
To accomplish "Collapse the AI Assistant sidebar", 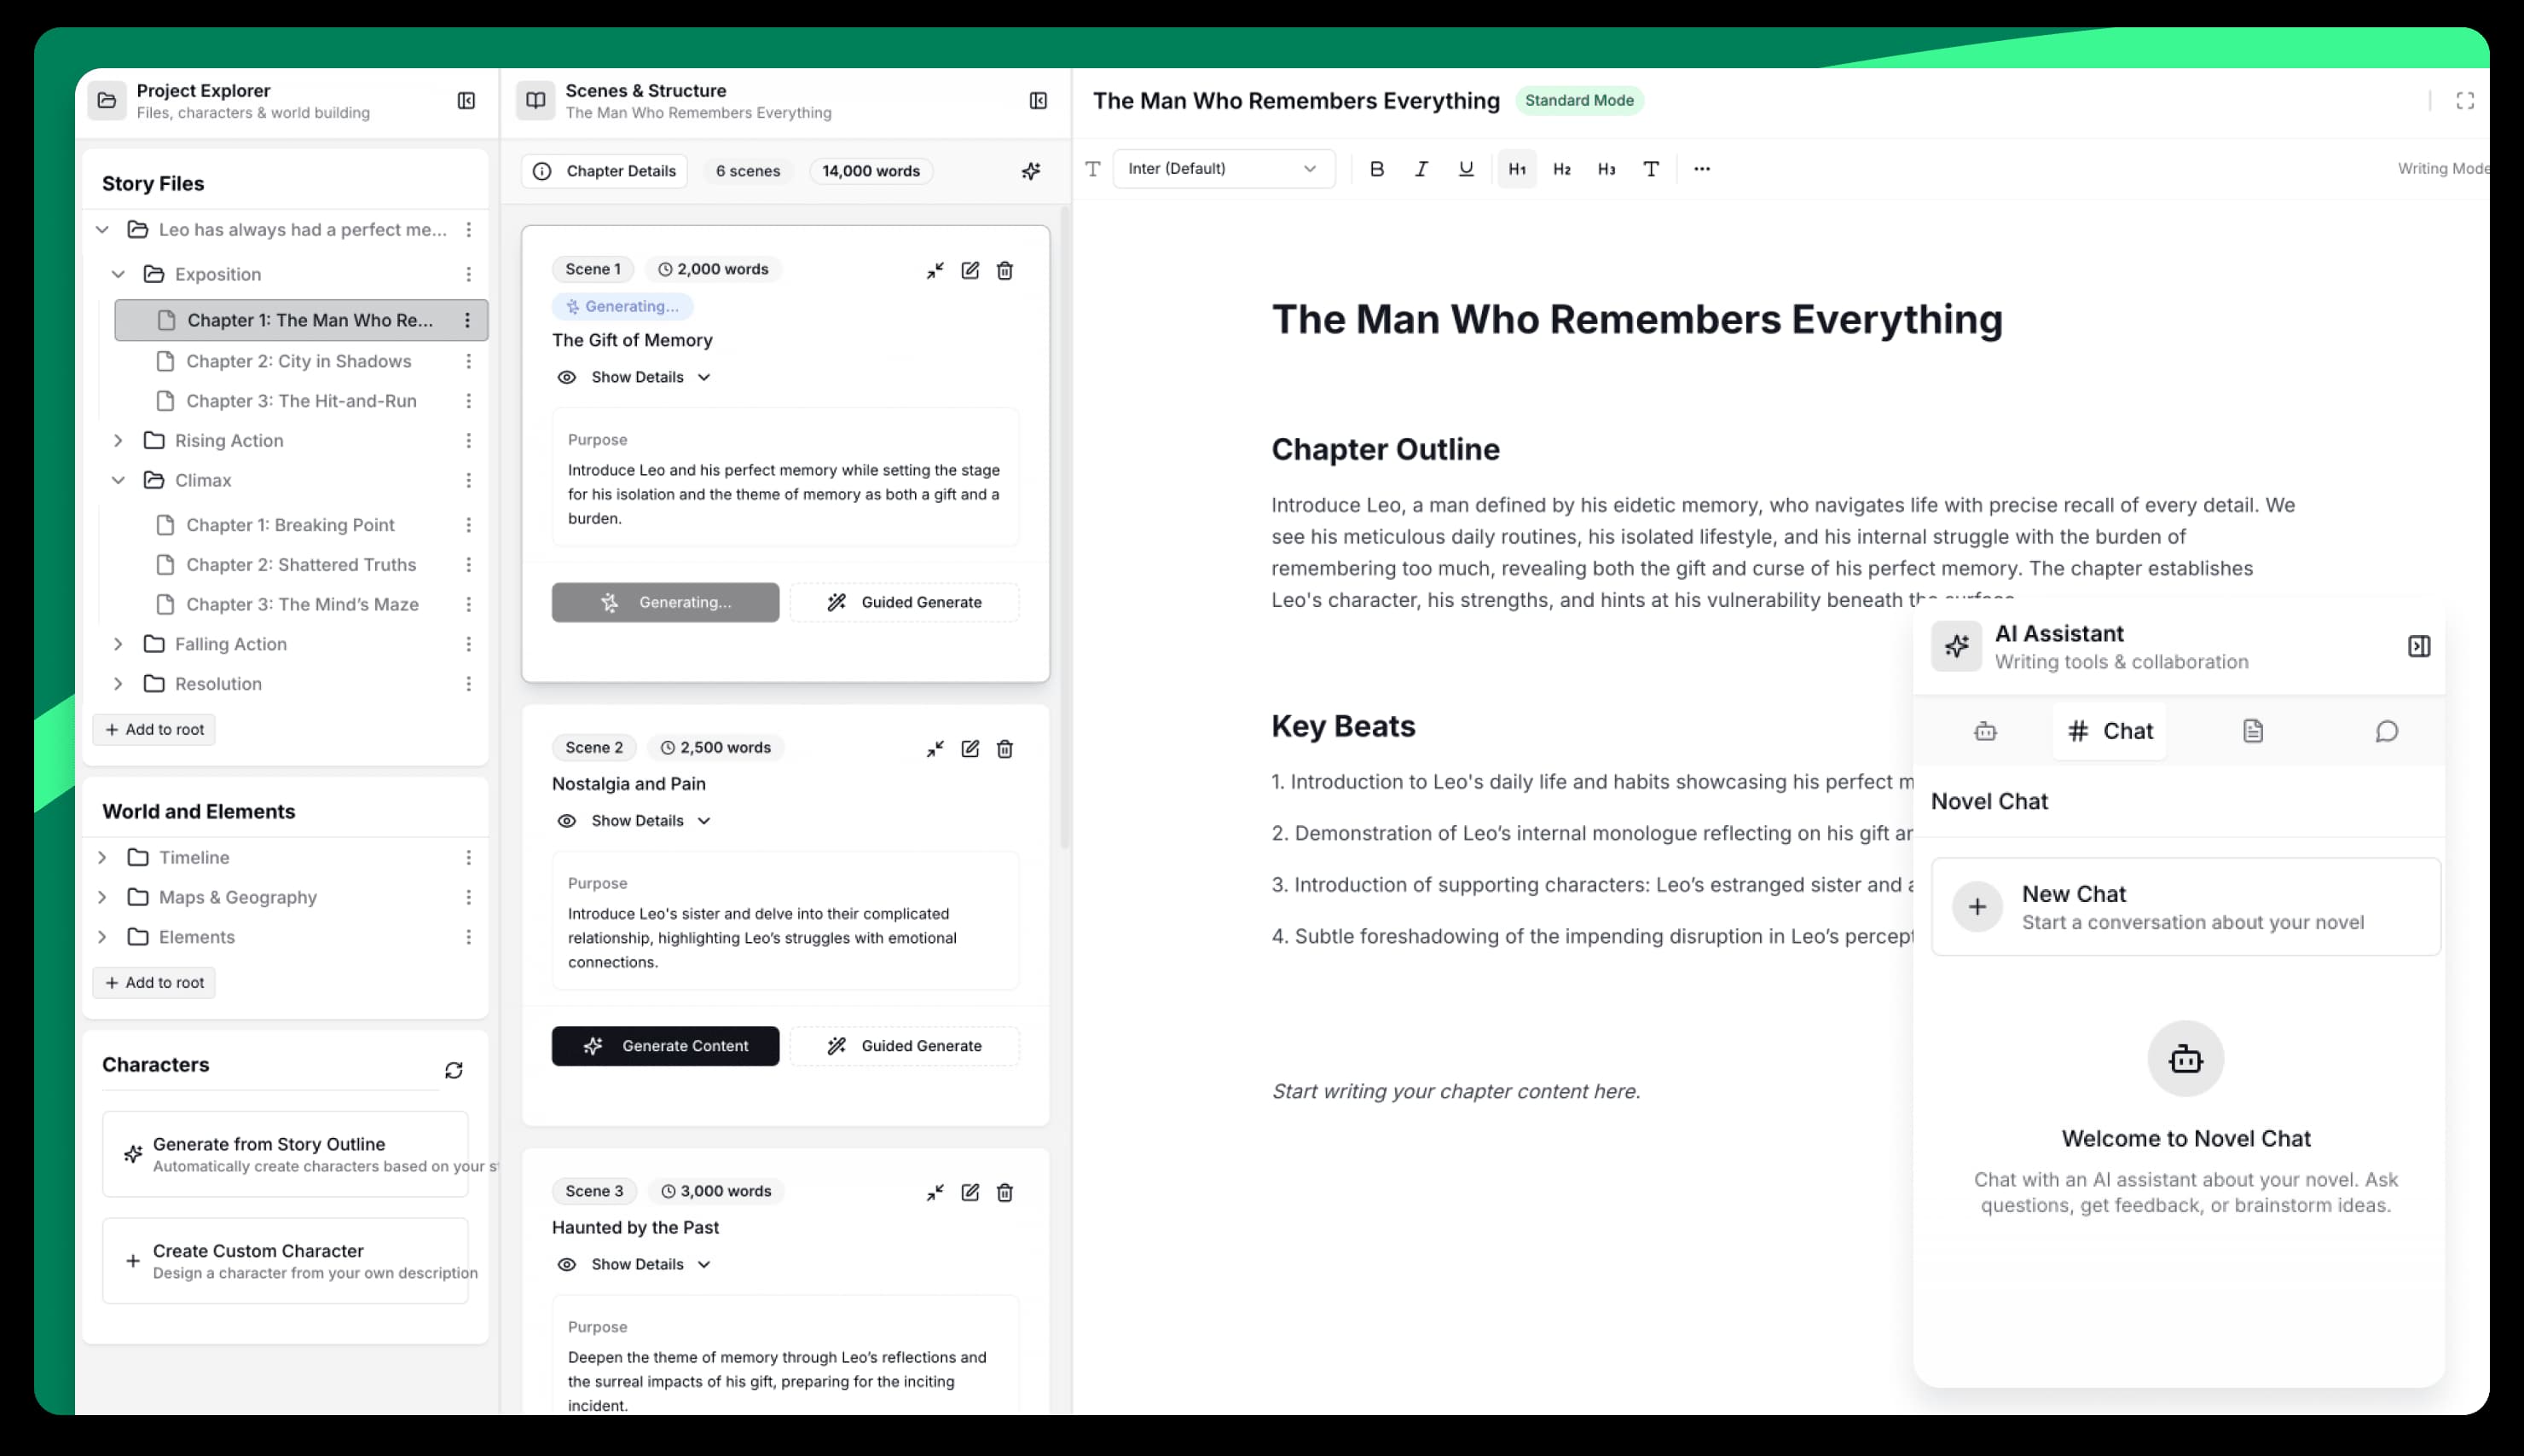I will (x=2419, y=646).
